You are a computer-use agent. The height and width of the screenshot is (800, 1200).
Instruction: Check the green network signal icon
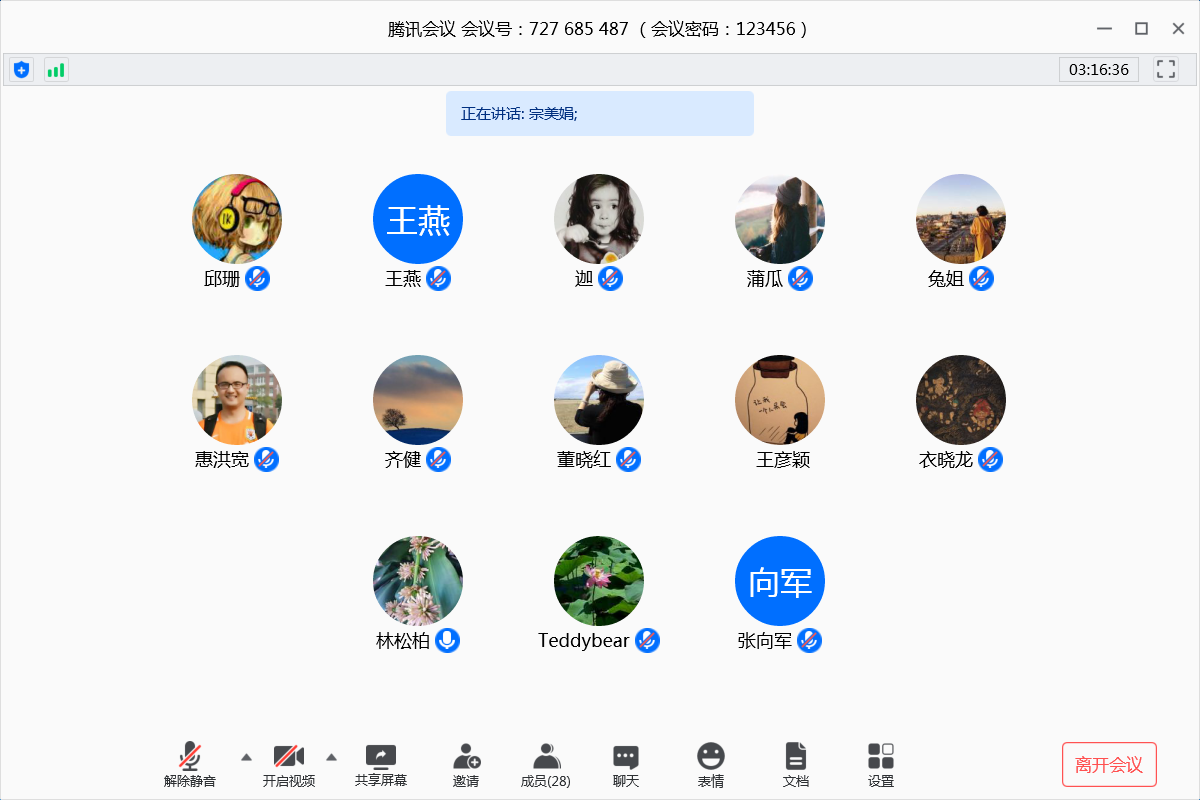pos(56,70)
